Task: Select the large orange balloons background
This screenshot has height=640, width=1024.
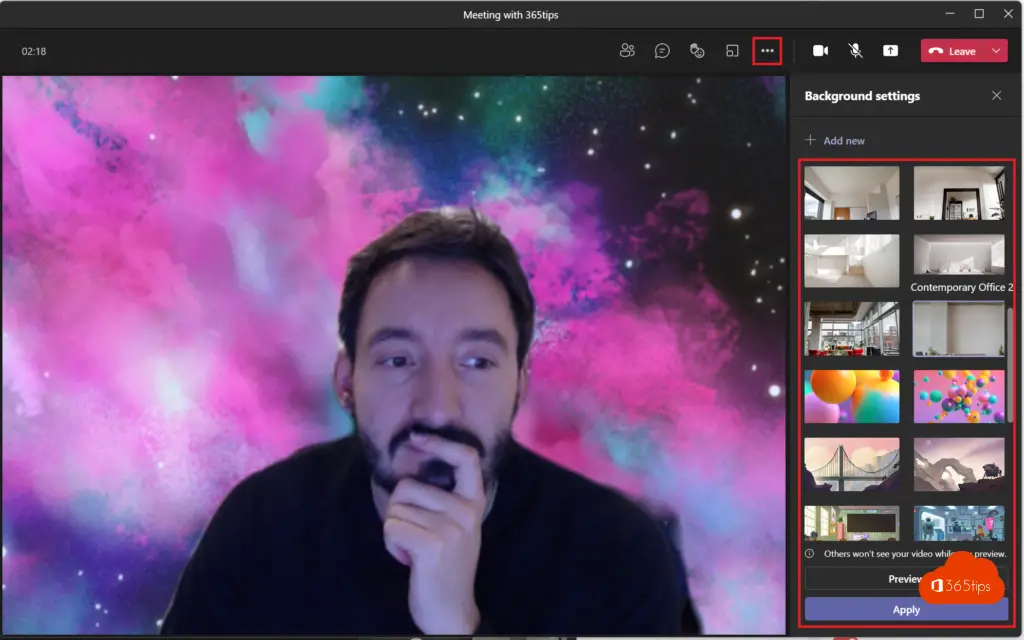Action: pos(851,396)
